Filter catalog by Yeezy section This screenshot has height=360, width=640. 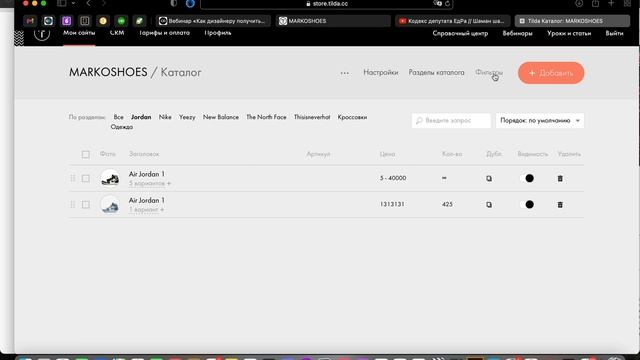tap(187, 117)
